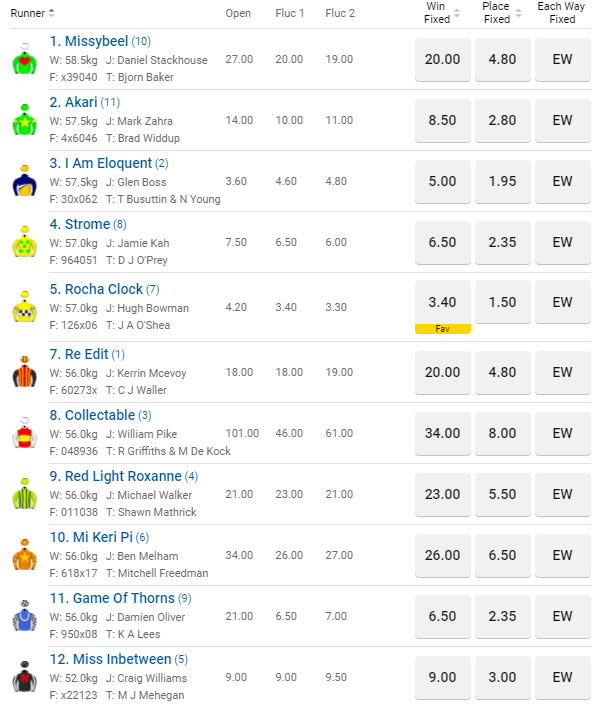Sort by Place Fixed column arrows
The width and height of the screenshot is (600, 705).
pos(517,13)
